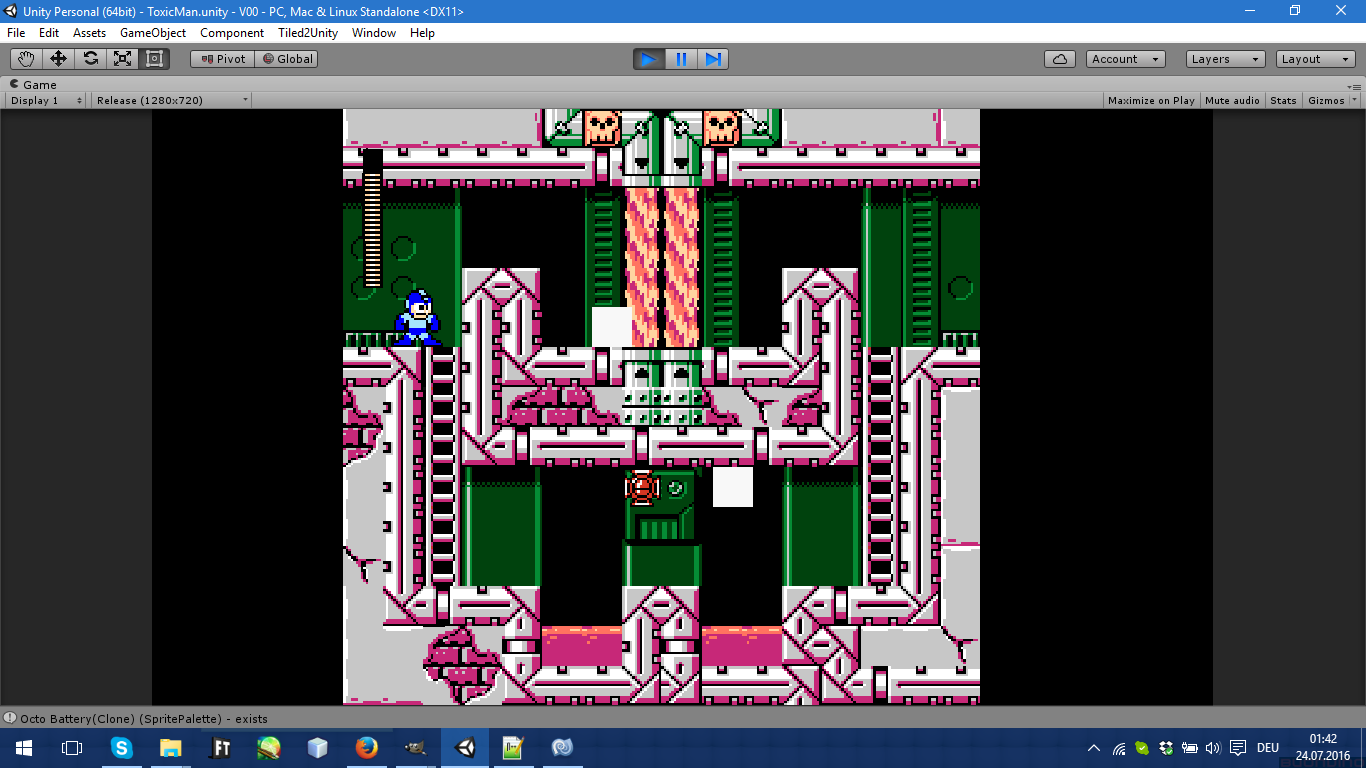This screenshot has height=768, width=1366.
Task: Select the Move tool
Action: (x=58, y=59)
